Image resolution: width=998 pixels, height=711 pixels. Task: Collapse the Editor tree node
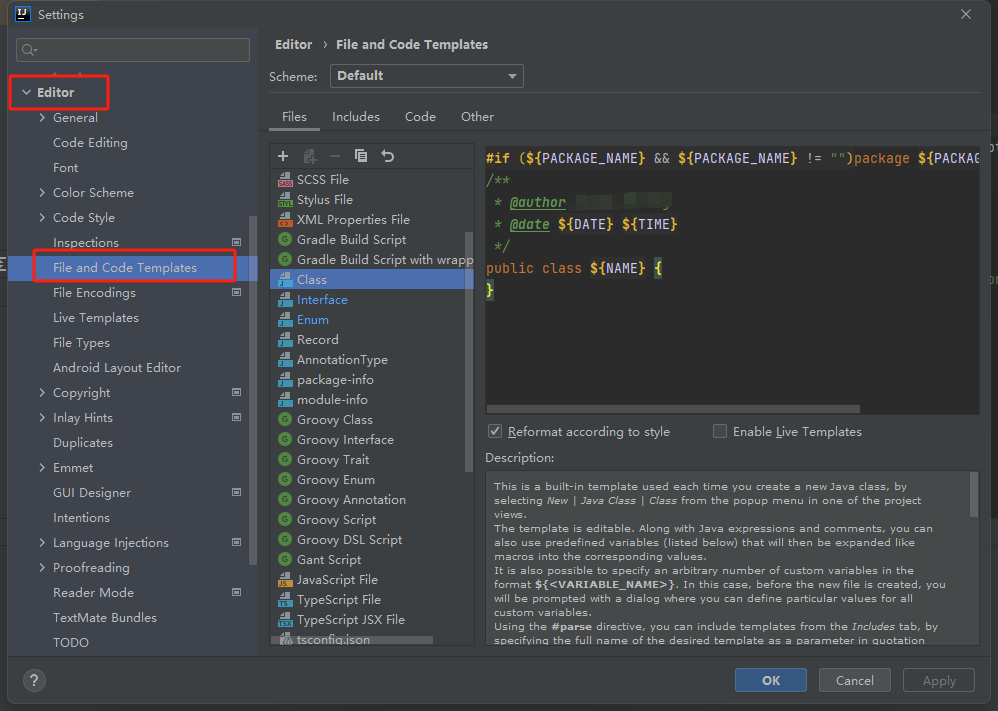click(26, 92)
